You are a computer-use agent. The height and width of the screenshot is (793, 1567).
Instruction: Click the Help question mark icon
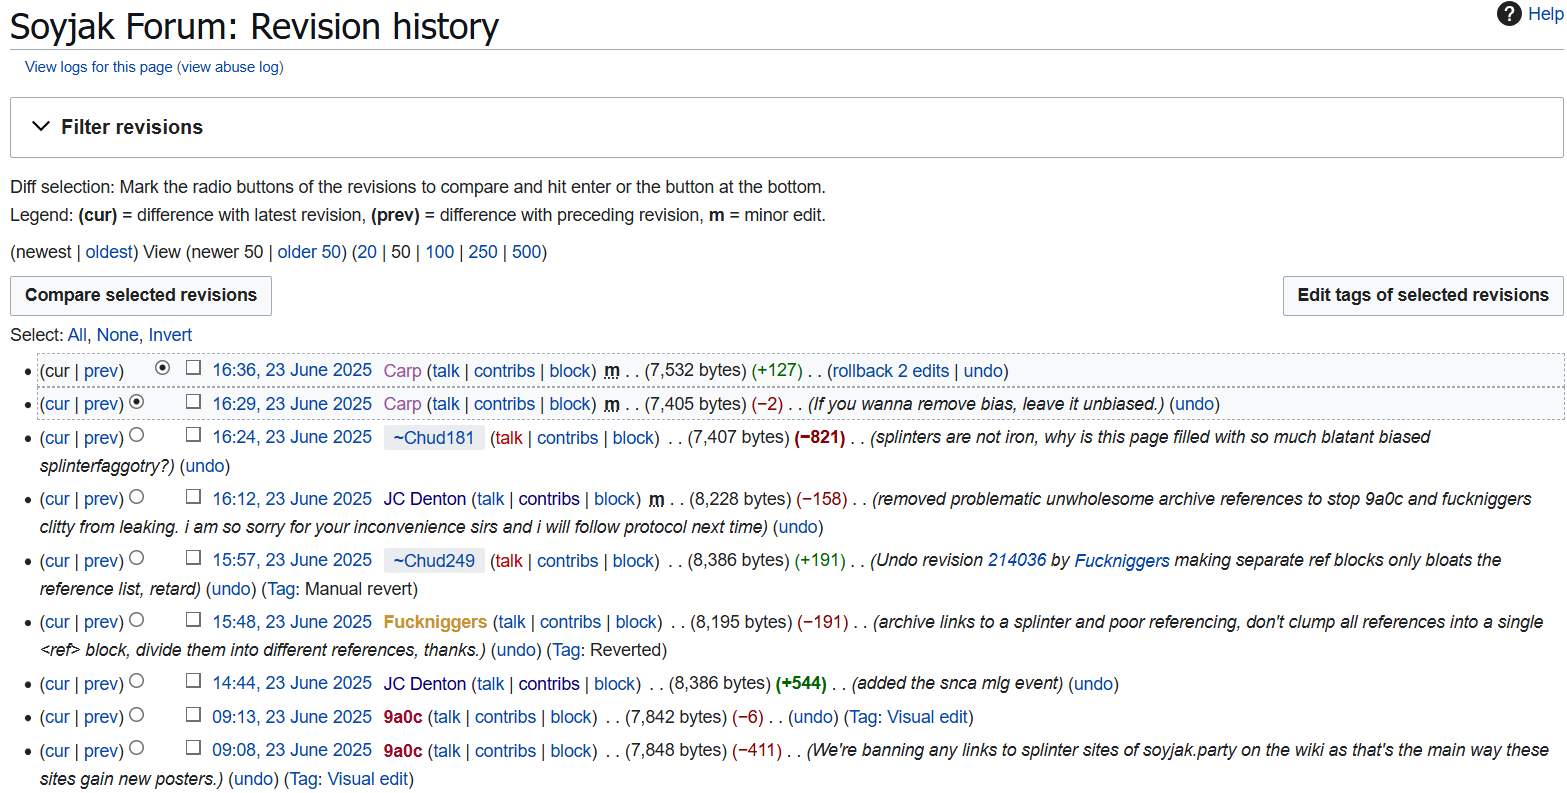pyautogui.click(x=1509, y=14)
